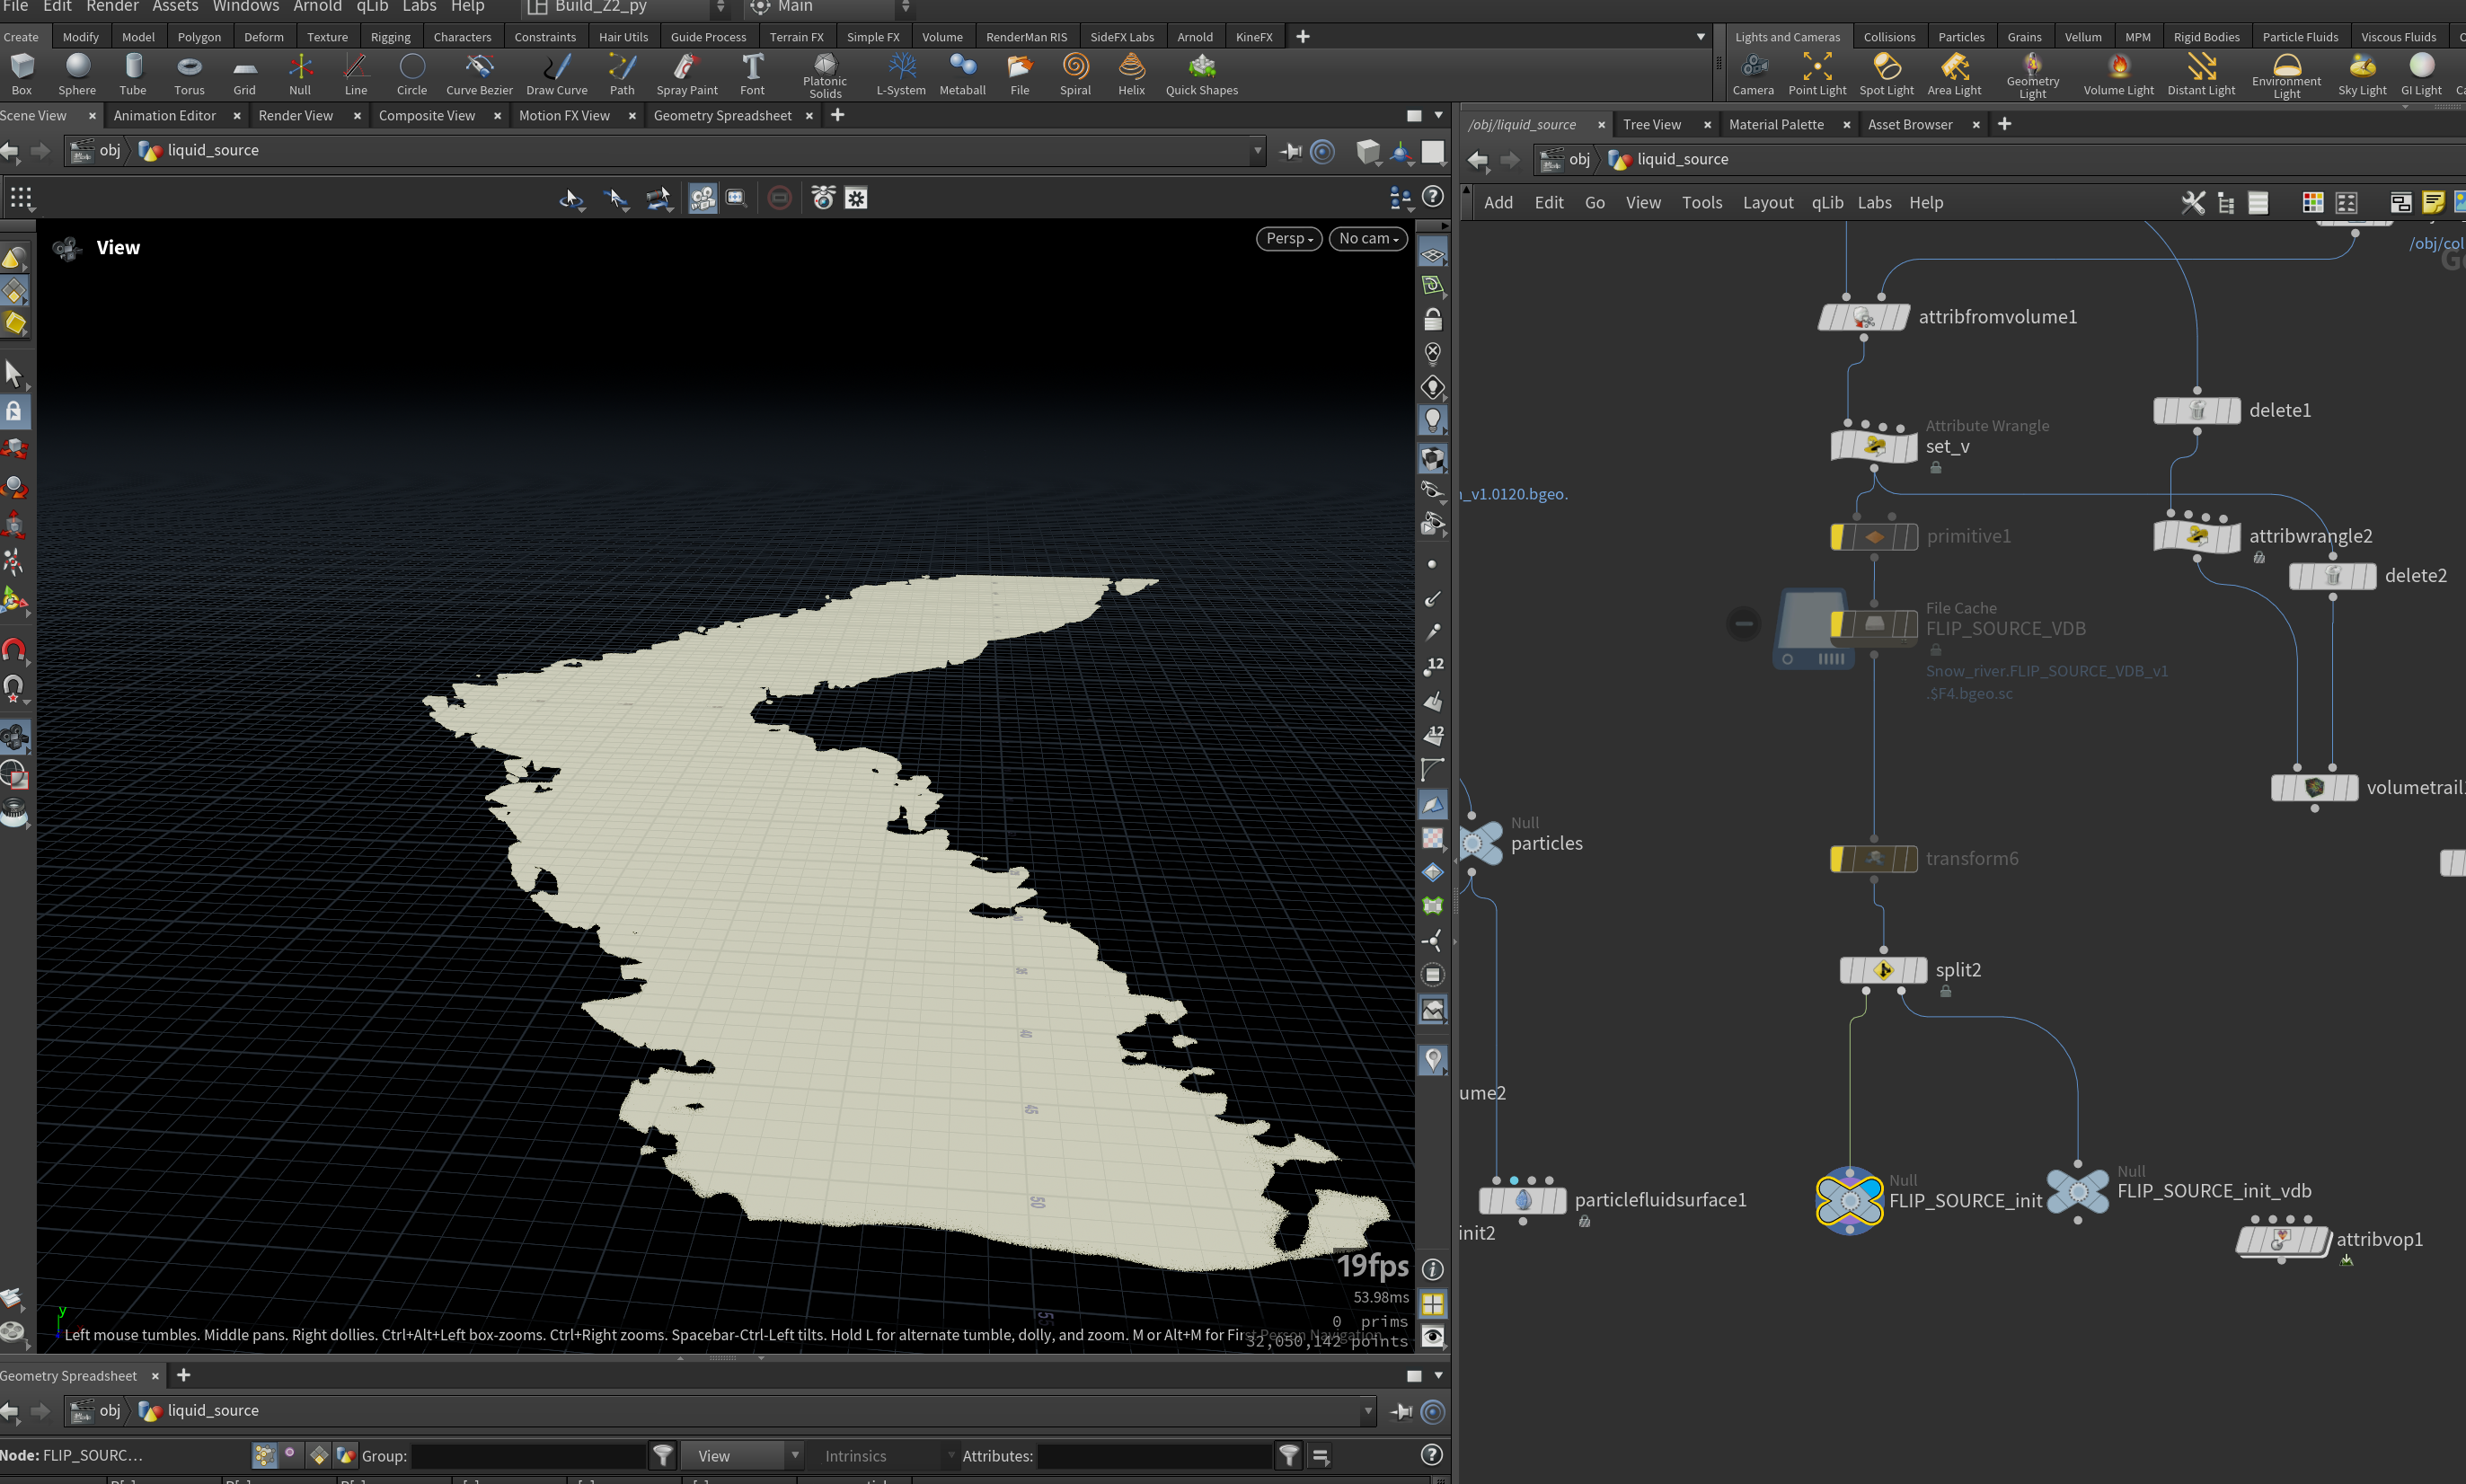Open the Persp viewport dropdown

1289,238
